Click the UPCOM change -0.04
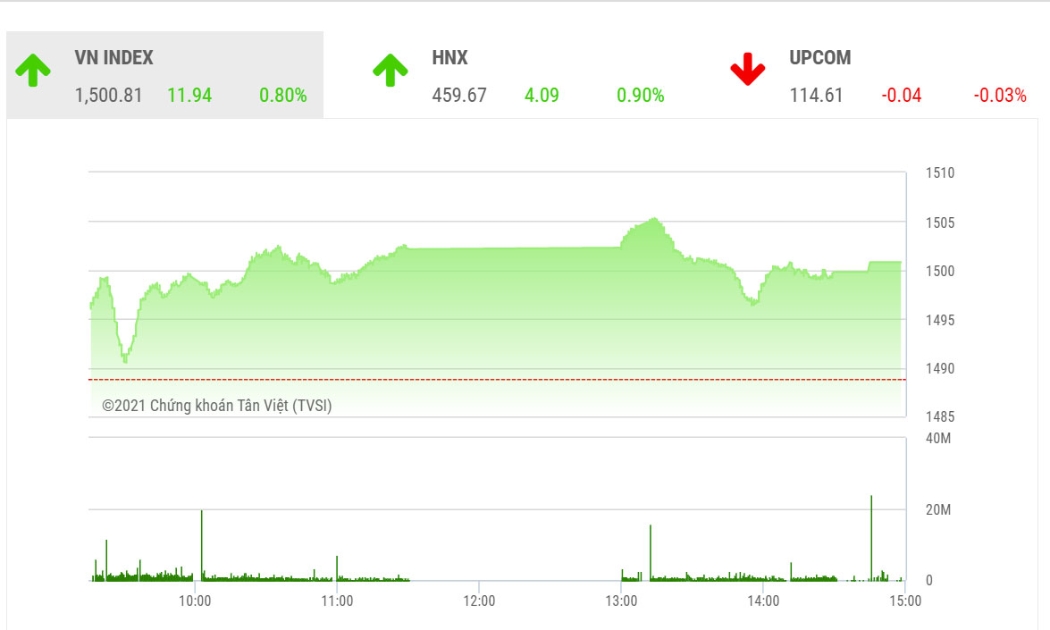Screen dimensions: 1050x630 click(x=901, y=95)
